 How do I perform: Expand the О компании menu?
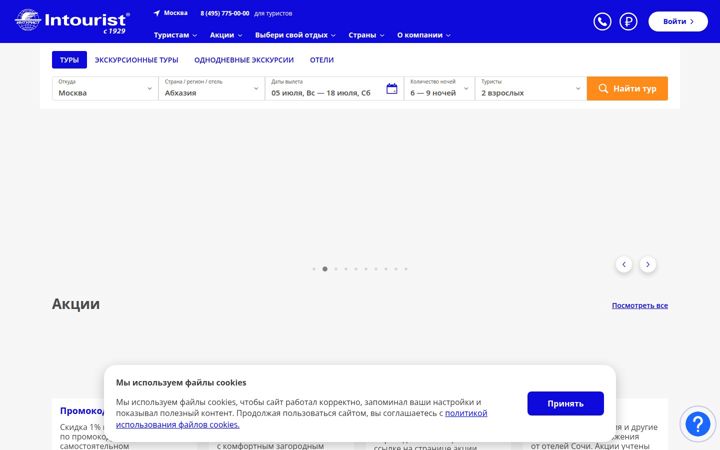(423, 35)
